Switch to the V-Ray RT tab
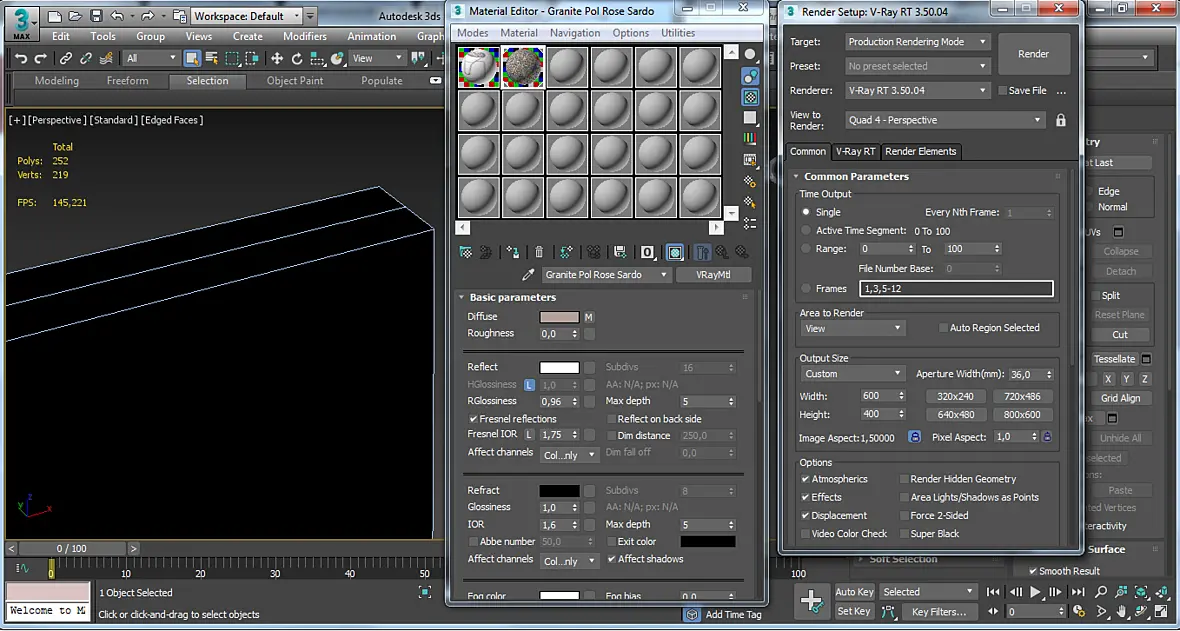This screenshot has height=631, width=1180. 856,151
